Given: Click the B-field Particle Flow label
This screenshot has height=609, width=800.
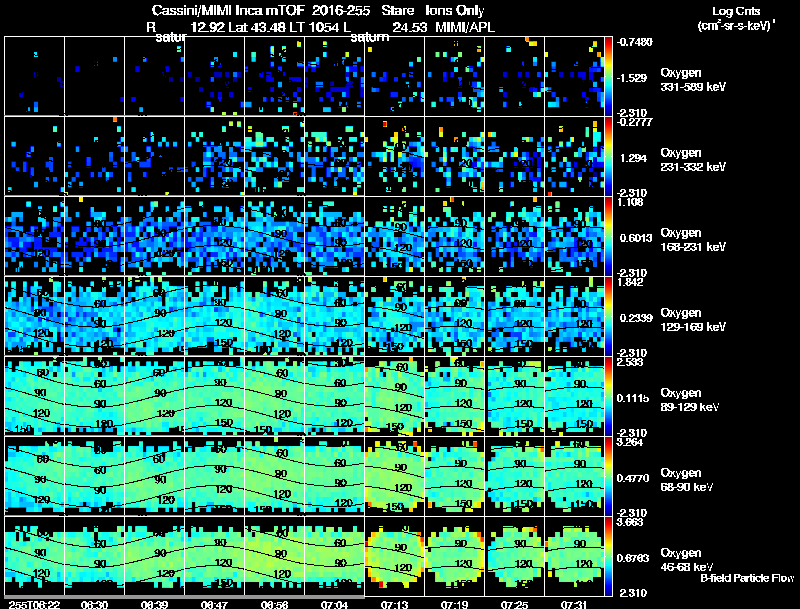Looking at the screenshot, I should click(x=747, y=578).
